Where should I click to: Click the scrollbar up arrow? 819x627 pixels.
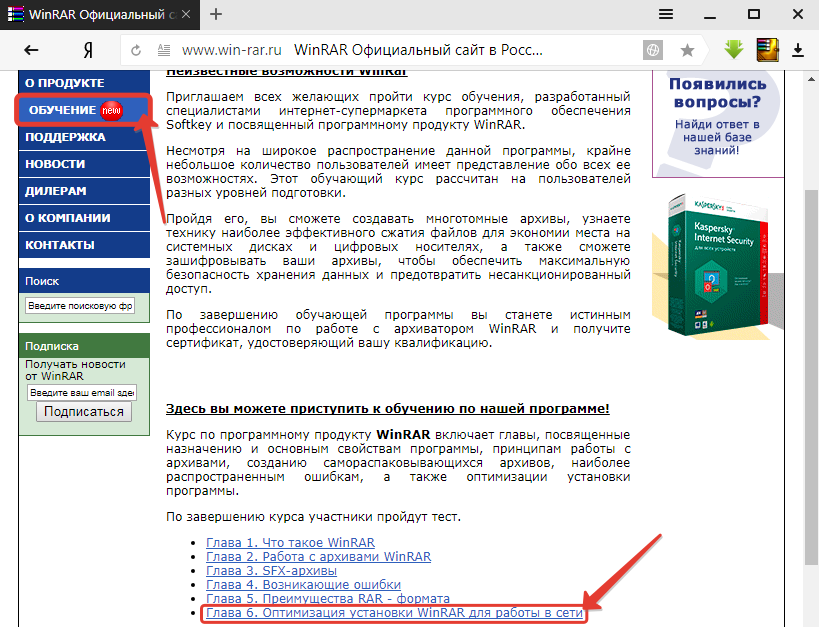[x=811, y=80]
